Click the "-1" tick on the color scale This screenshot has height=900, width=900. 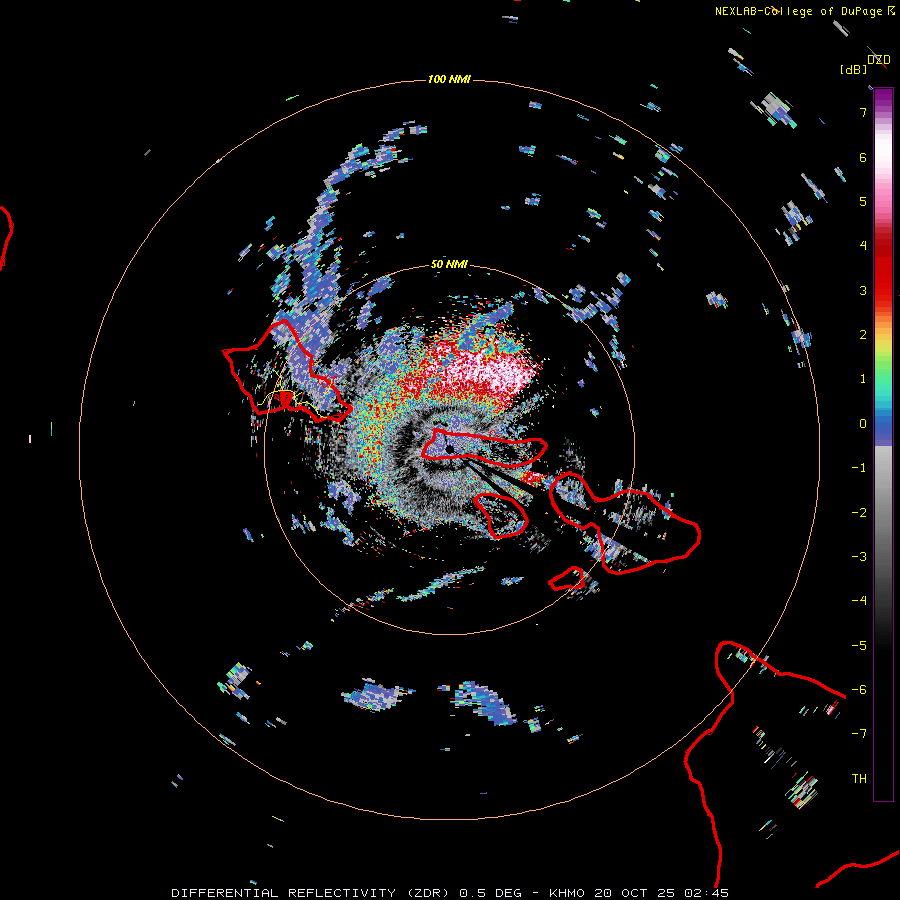pos(859,468)
